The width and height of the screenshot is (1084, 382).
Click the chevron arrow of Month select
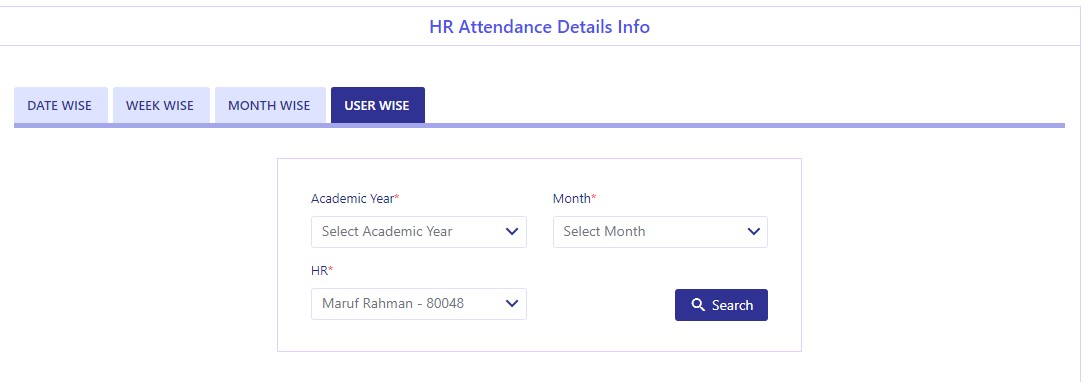[754, 231]
